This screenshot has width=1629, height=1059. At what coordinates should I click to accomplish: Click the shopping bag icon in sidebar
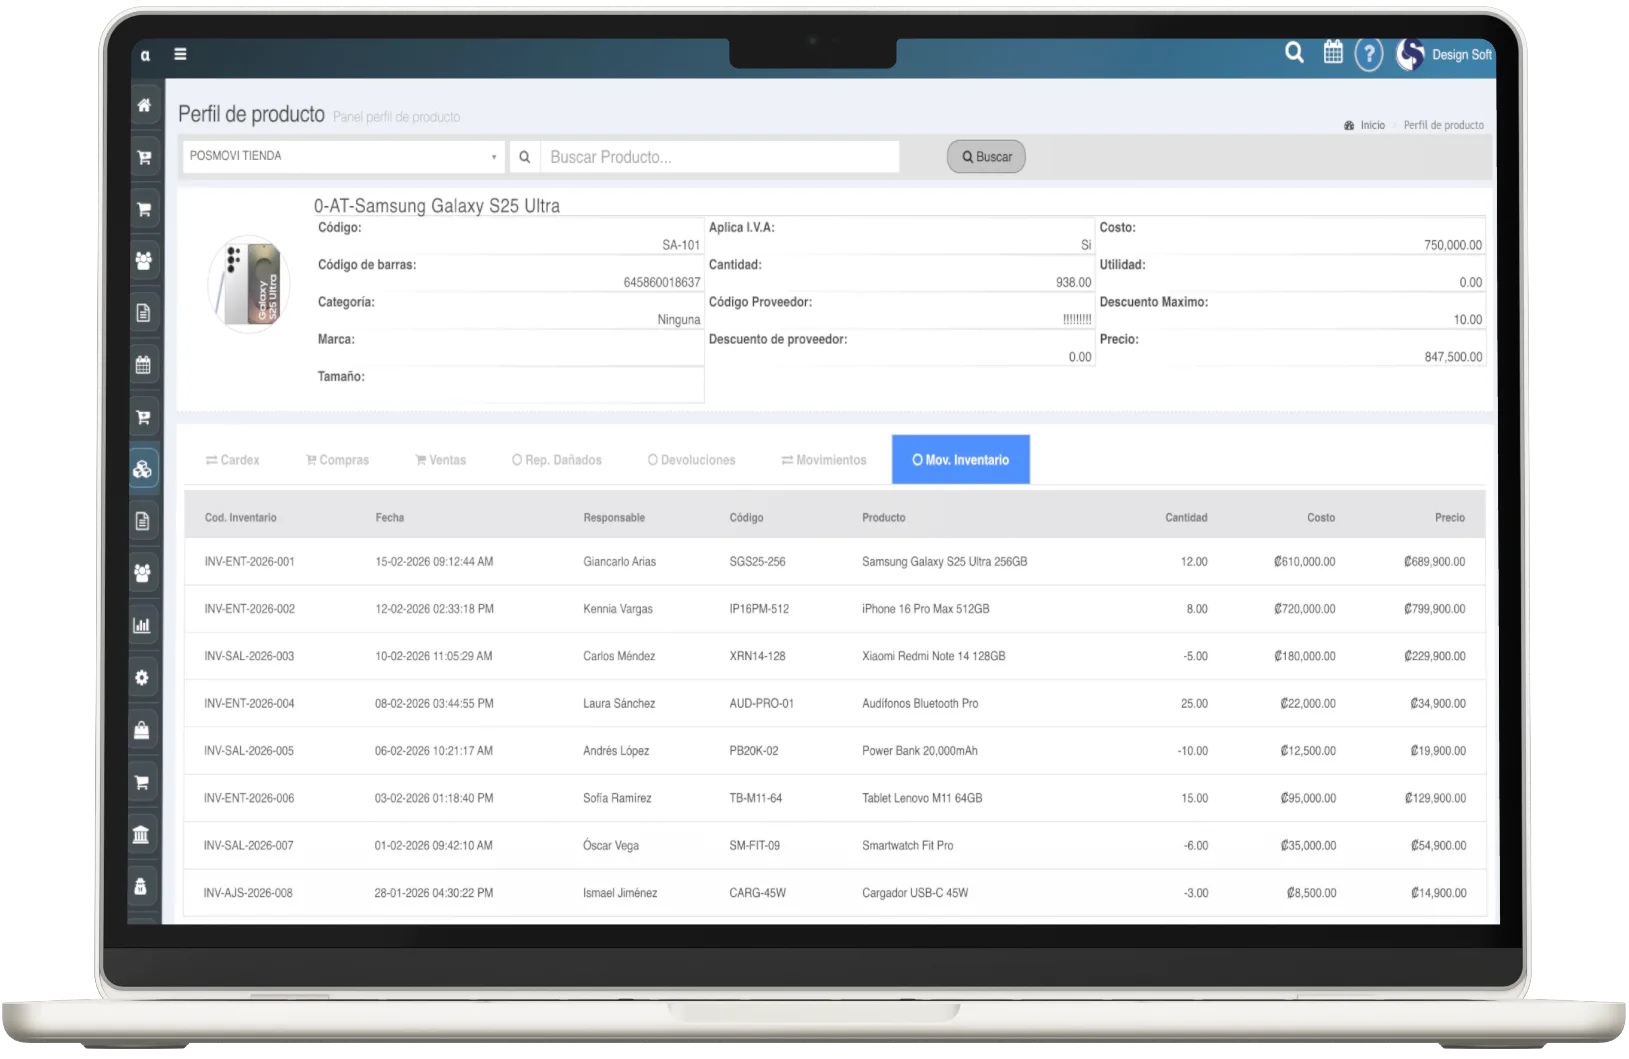[x=142, y=730]
